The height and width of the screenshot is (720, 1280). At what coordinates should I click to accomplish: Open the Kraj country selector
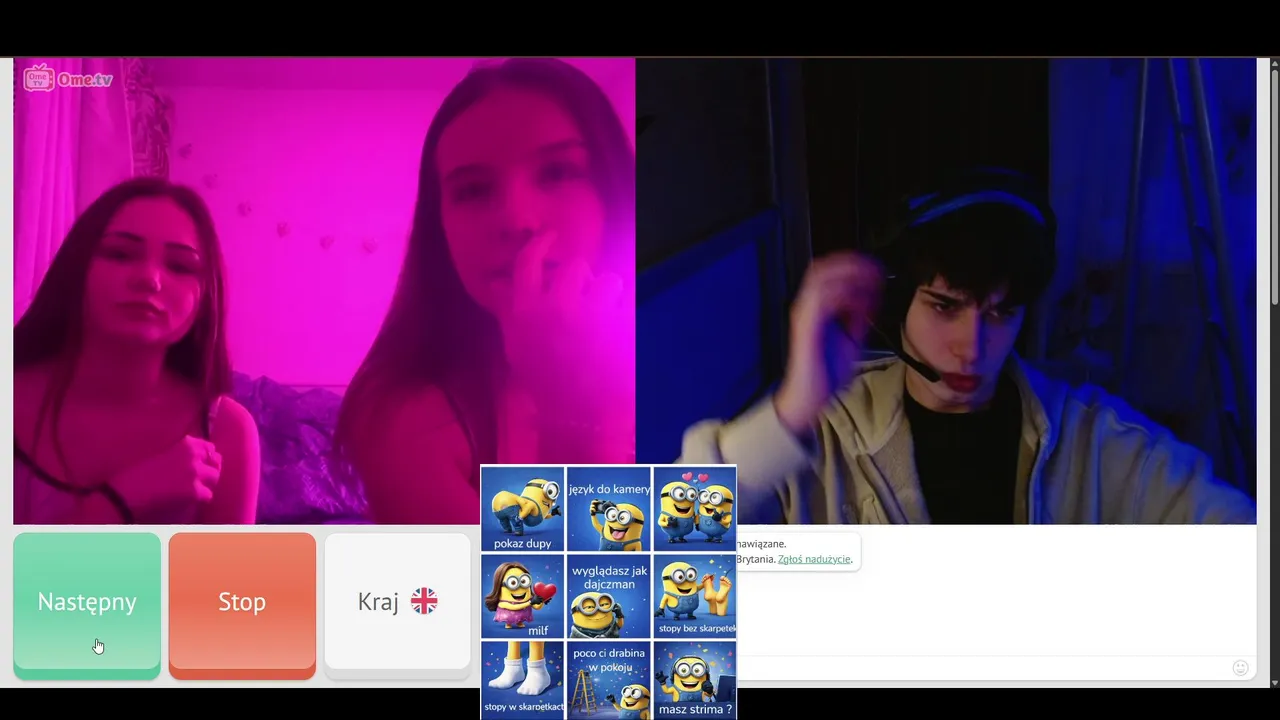click(x=397, y=605)
